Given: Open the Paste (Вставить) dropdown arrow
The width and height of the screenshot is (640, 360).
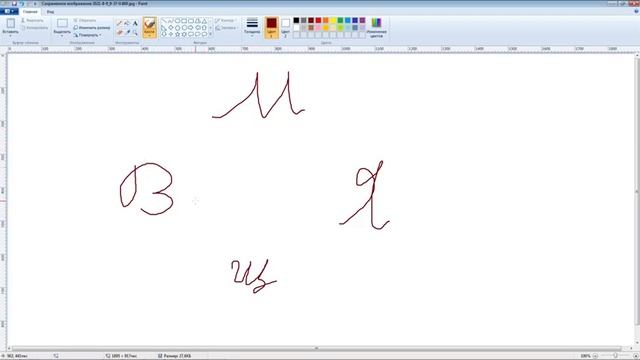Looking at the screenshot, I should click(x=11, y=36).
